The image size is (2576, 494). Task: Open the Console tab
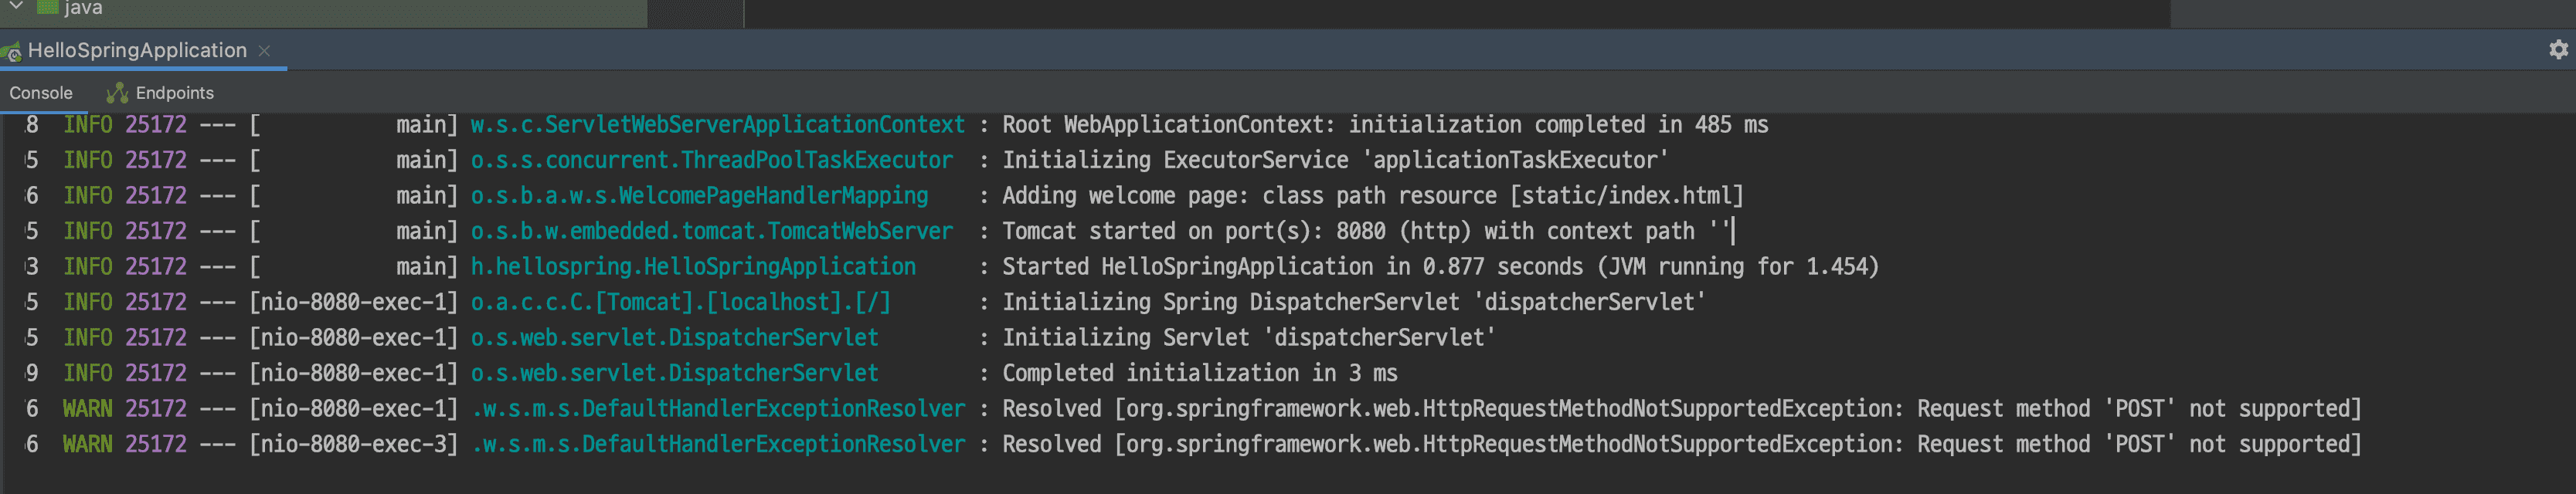click(41, 93)
